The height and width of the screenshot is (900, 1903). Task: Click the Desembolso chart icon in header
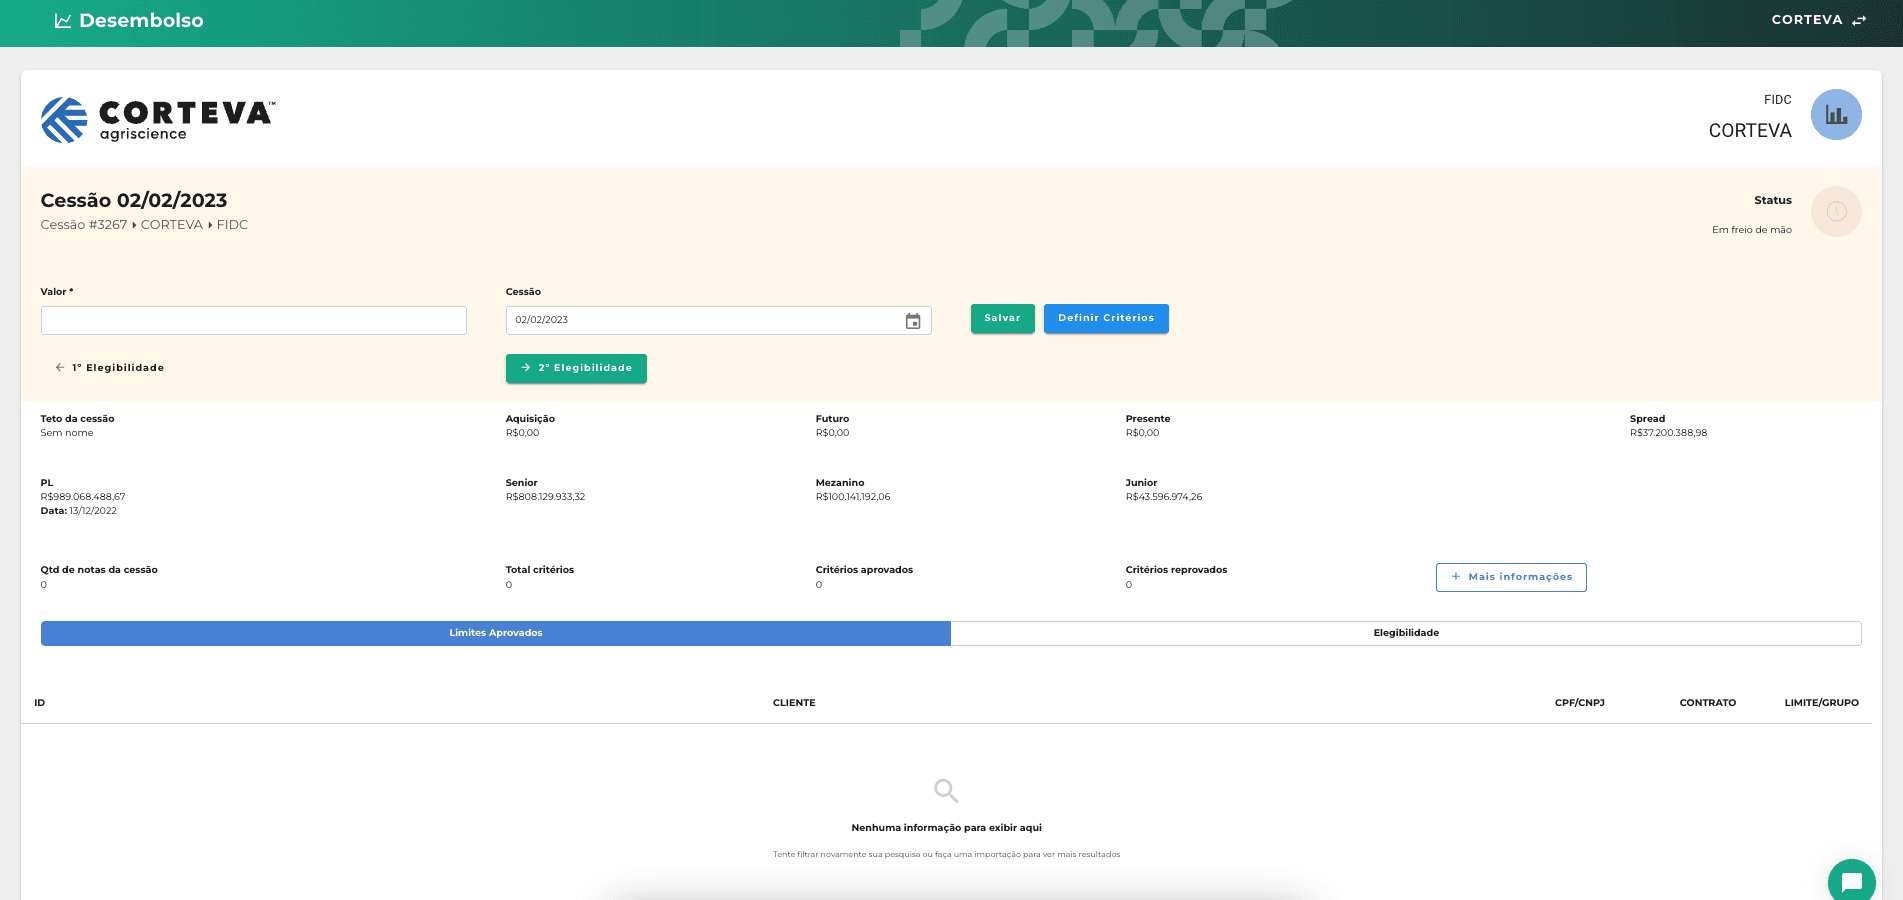[x=63, y=20]
